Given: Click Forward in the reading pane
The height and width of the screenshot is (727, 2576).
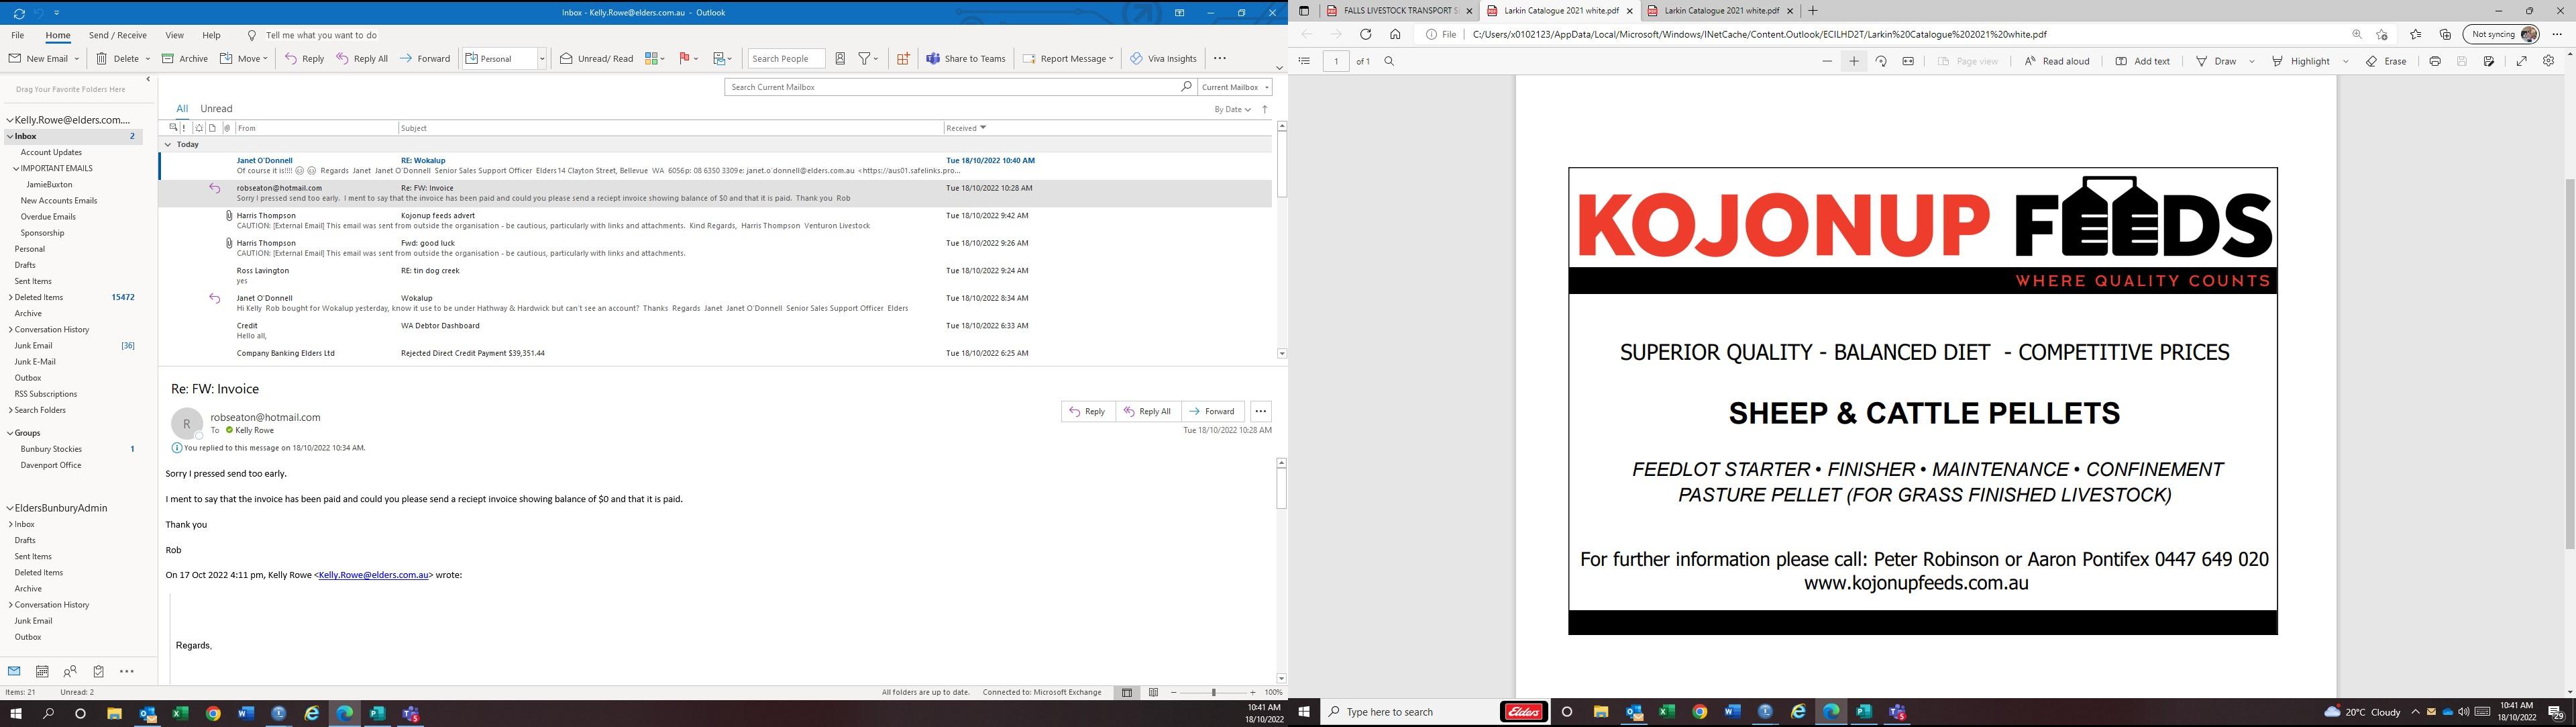Looking at the screenshot, I should pyautogui.click(x=1212, y=411).
